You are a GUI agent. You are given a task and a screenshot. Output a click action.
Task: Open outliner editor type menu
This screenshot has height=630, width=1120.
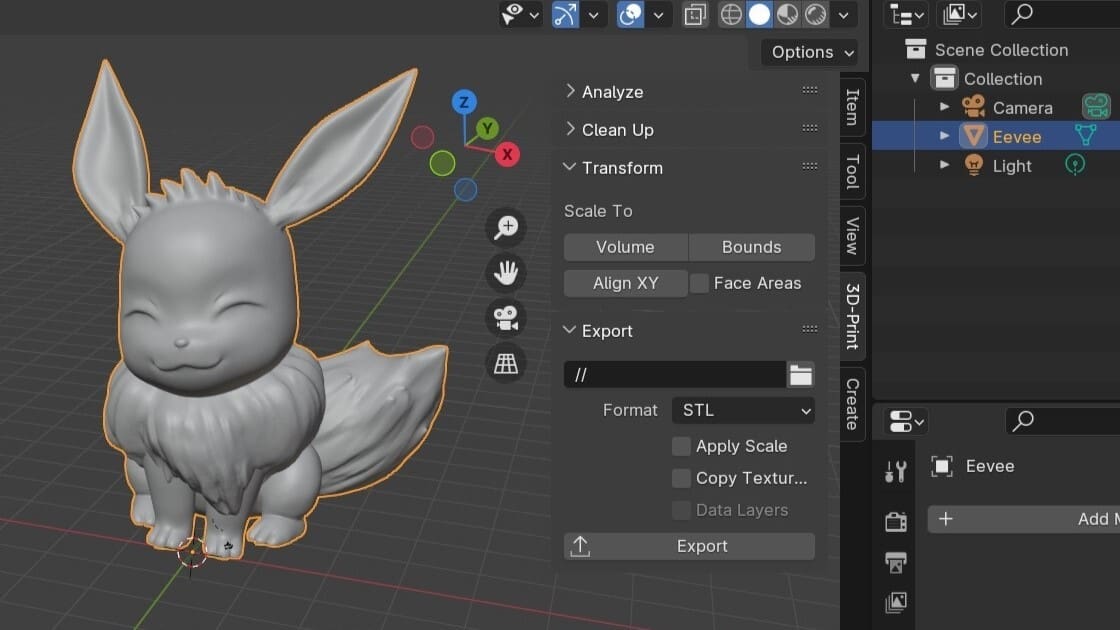point(906,14)
